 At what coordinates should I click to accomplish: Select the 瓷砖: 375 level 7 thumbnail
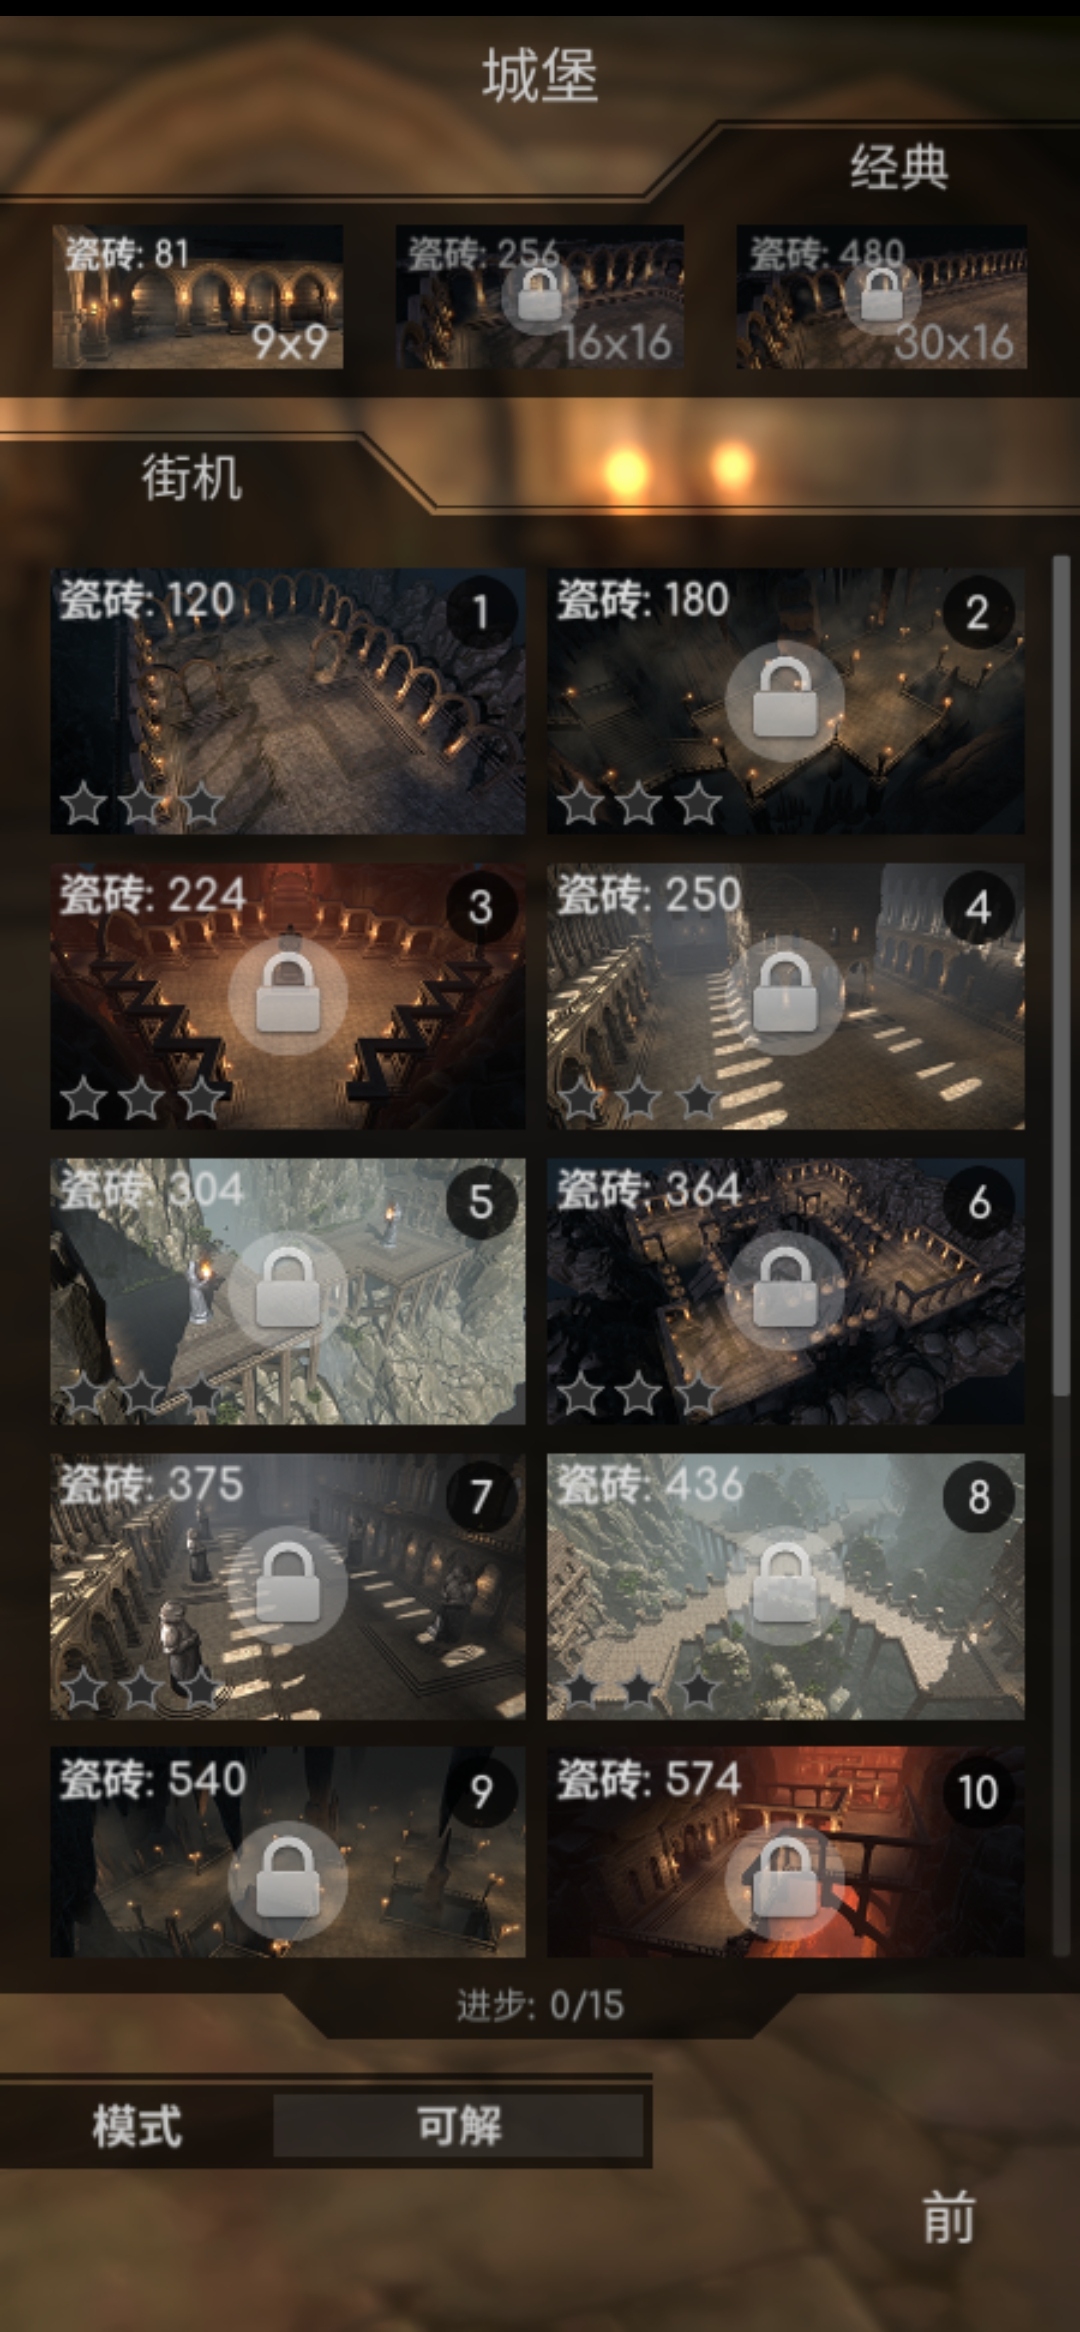tap(288, 1586)
